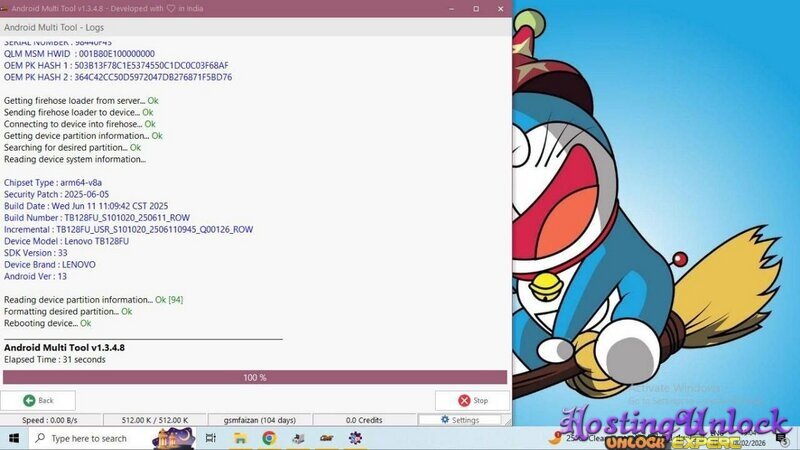Image resolution: width=800 pixels, height=450 pixels.
Task: Open File Explorer from the taskbar
Action: point(240,438)
